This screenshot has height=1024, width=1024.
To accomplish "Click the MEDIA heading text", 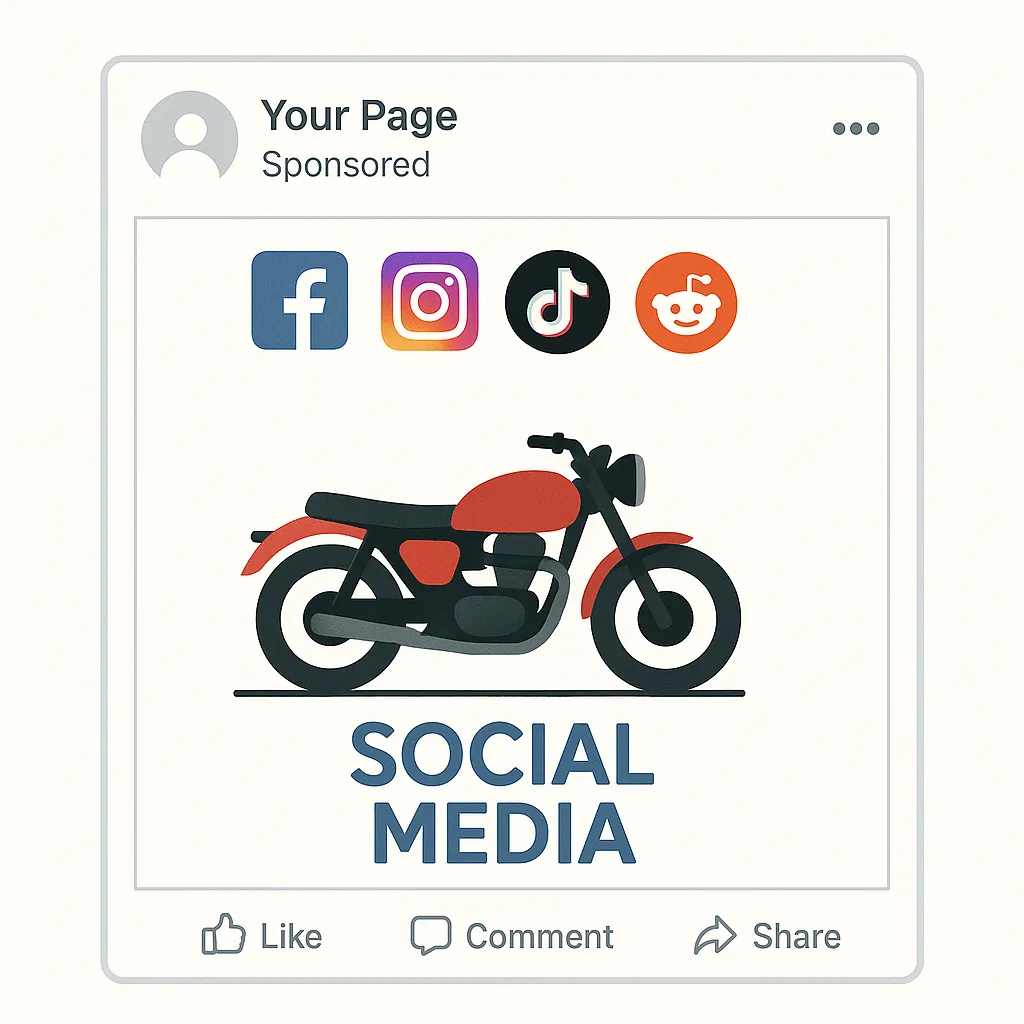I will (504, 833).
